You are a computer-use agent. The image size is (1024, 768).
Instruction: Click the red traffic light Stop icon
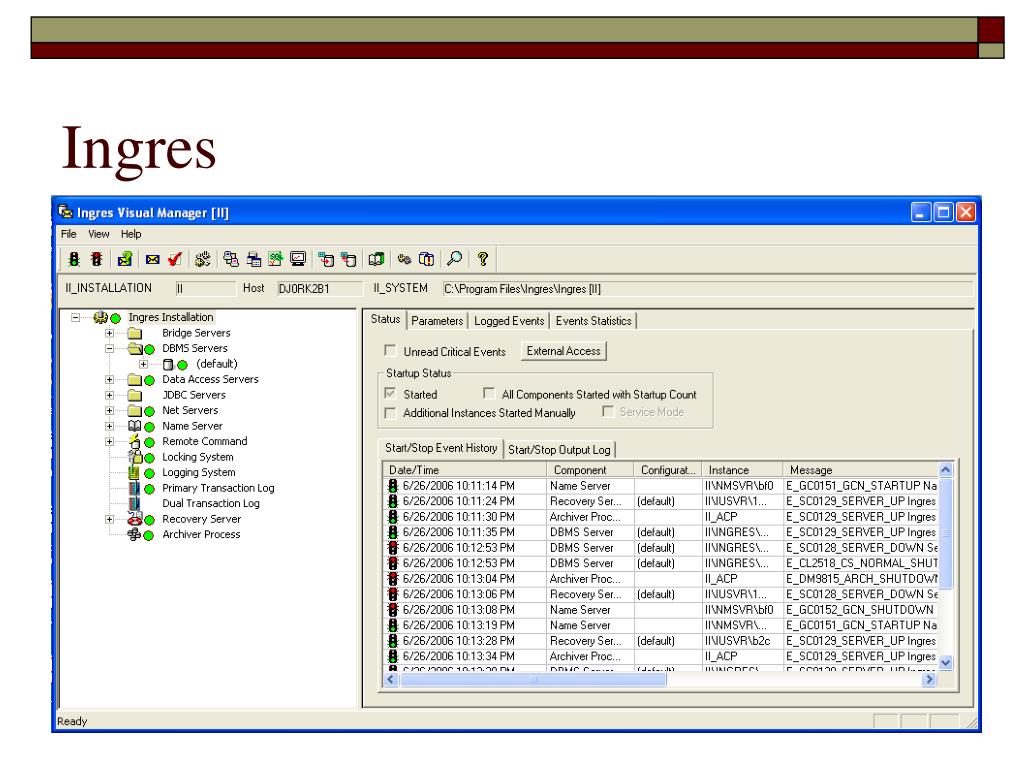coord(96,259)
